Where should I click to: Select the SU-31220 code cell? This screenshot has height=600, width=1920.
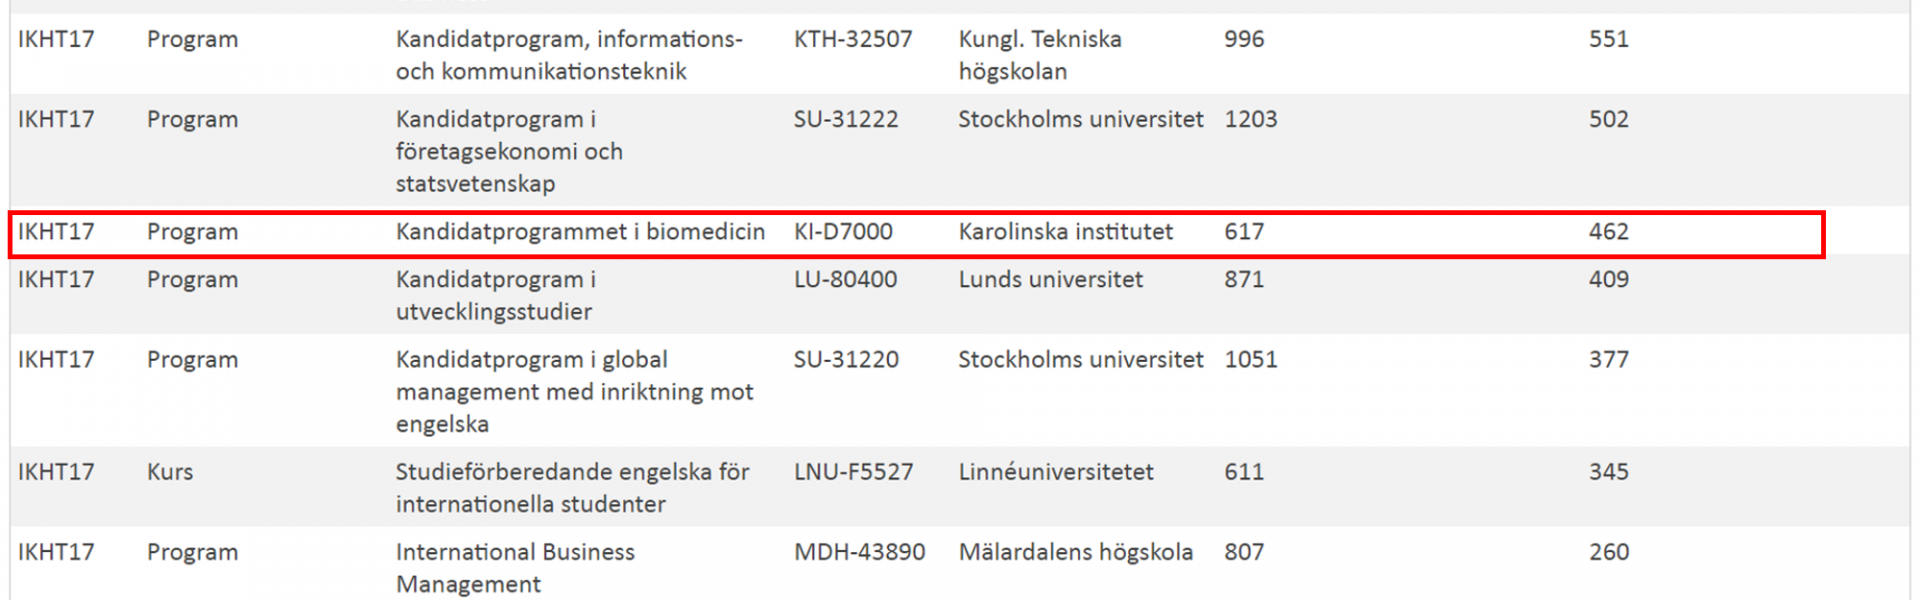click(x=846, y=360)
